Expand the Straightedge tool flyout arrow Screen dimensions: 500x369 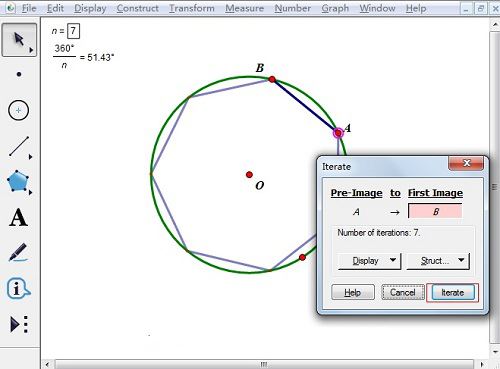tap(31, 156)
